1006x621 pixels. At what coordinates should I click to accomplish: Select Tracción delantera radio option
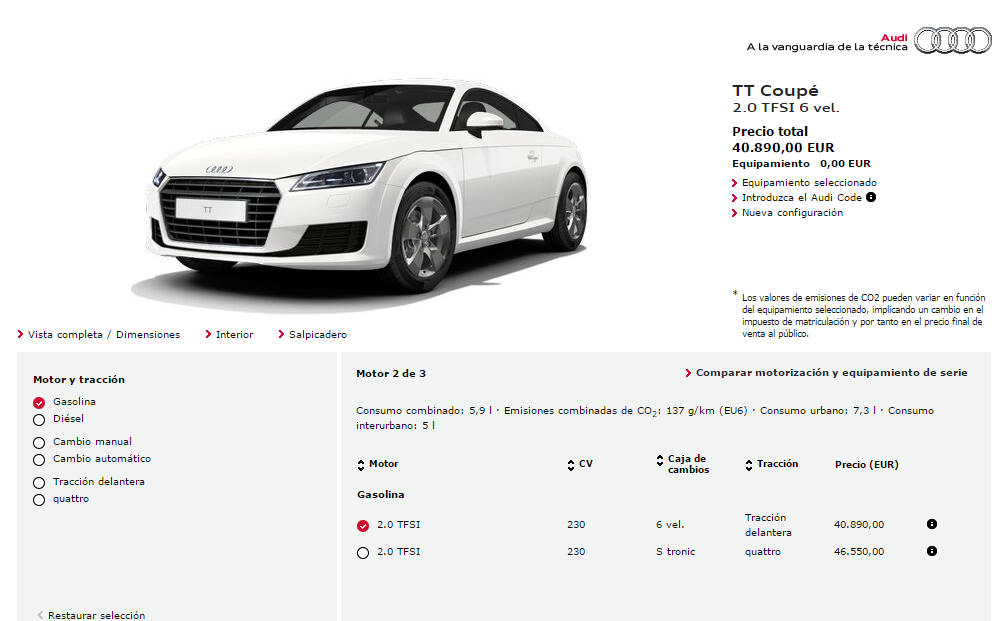pyautogui.click(x=39, y=482)
